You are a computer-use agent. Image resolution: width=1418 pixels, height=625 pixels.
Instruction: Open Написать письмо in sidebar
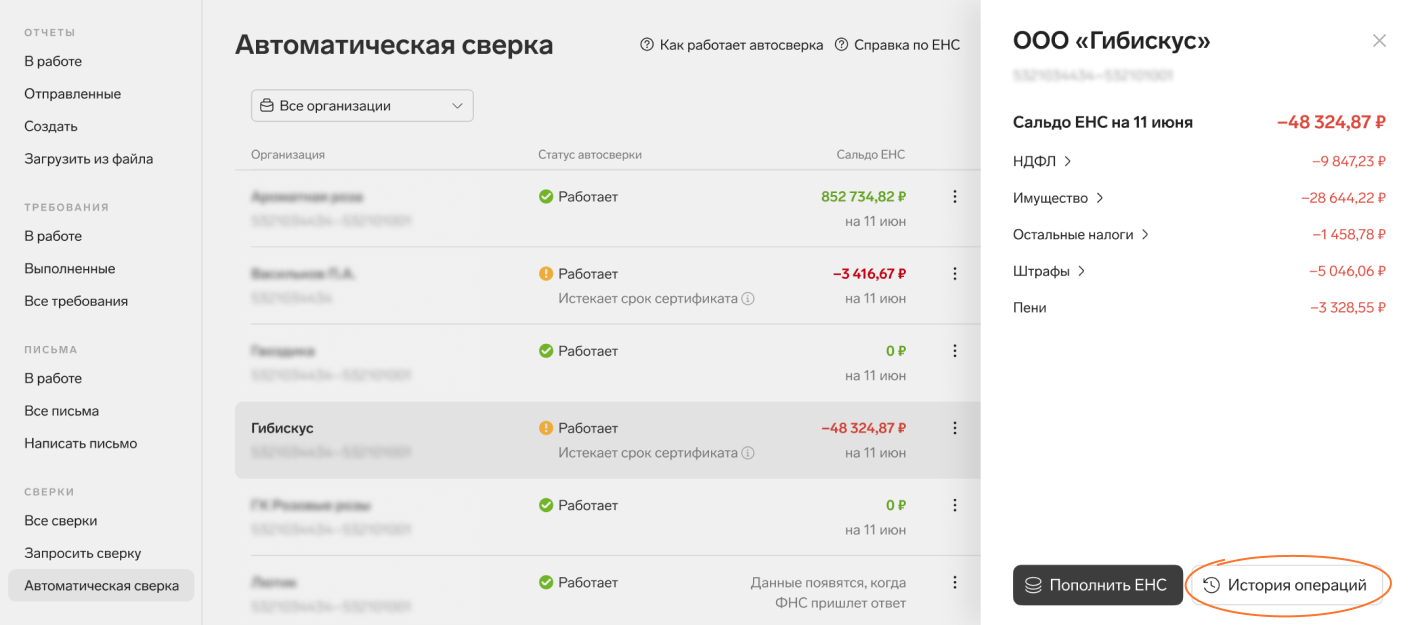click(x=81, y=443)
